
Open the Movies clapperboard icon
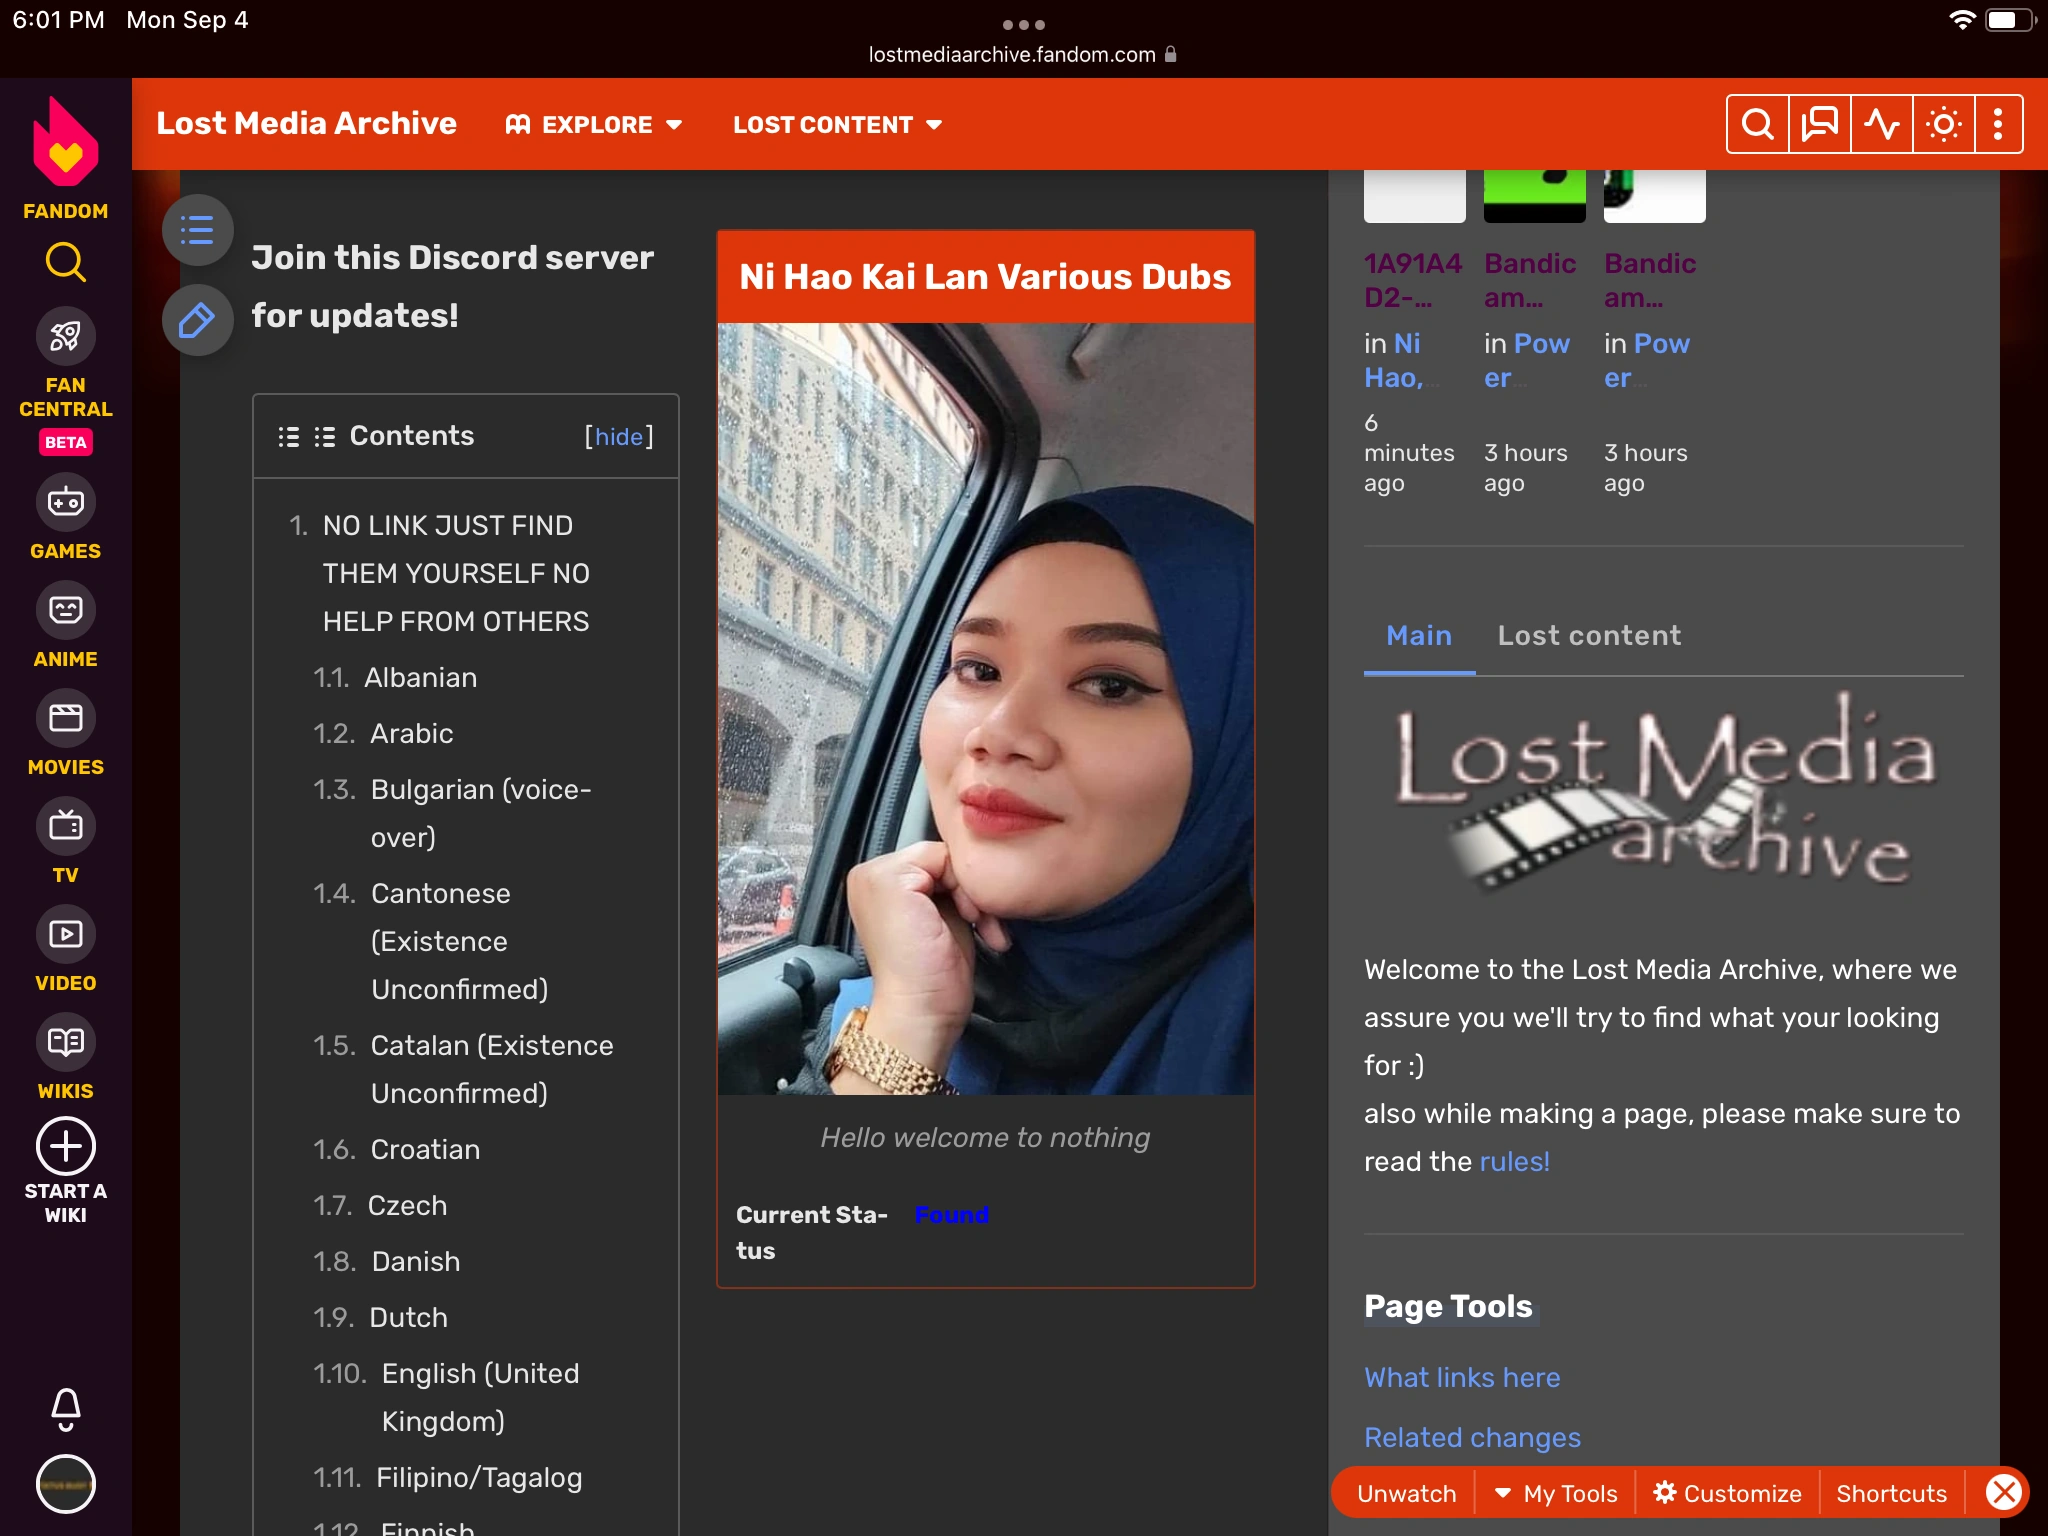65,718
